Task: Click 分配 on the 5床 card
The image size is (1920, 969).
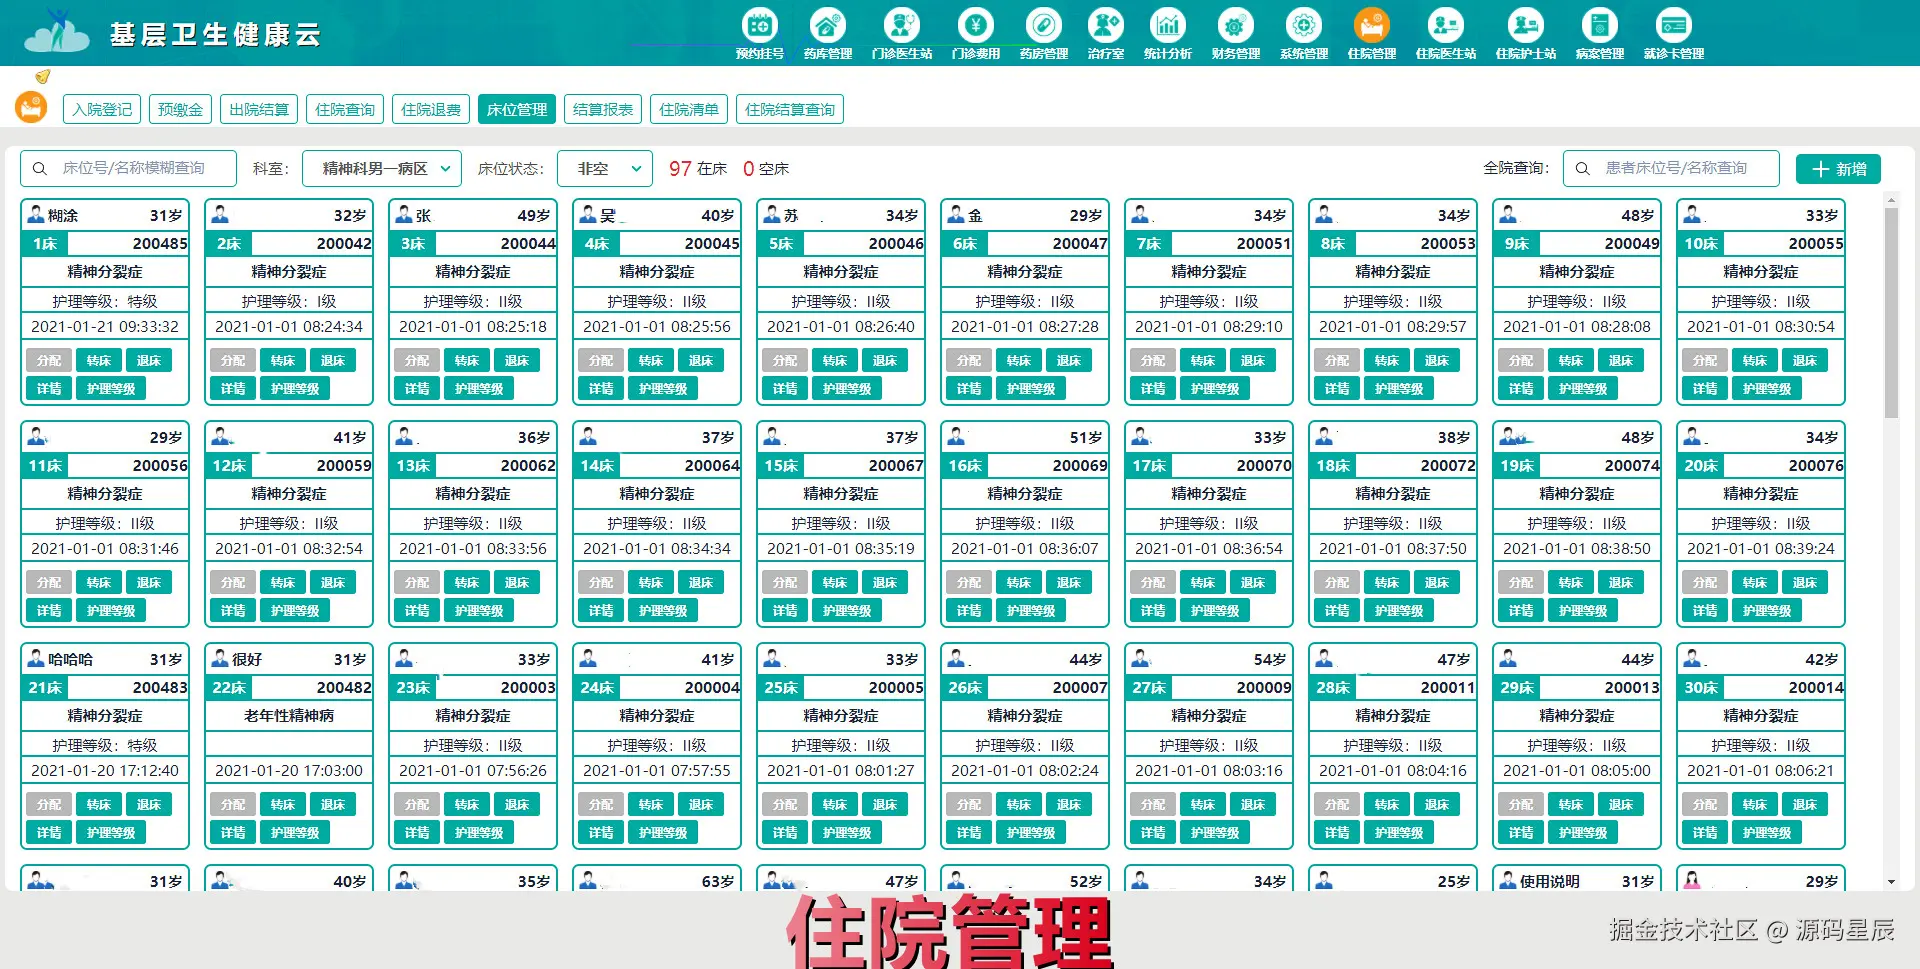Action: point(785,360)
